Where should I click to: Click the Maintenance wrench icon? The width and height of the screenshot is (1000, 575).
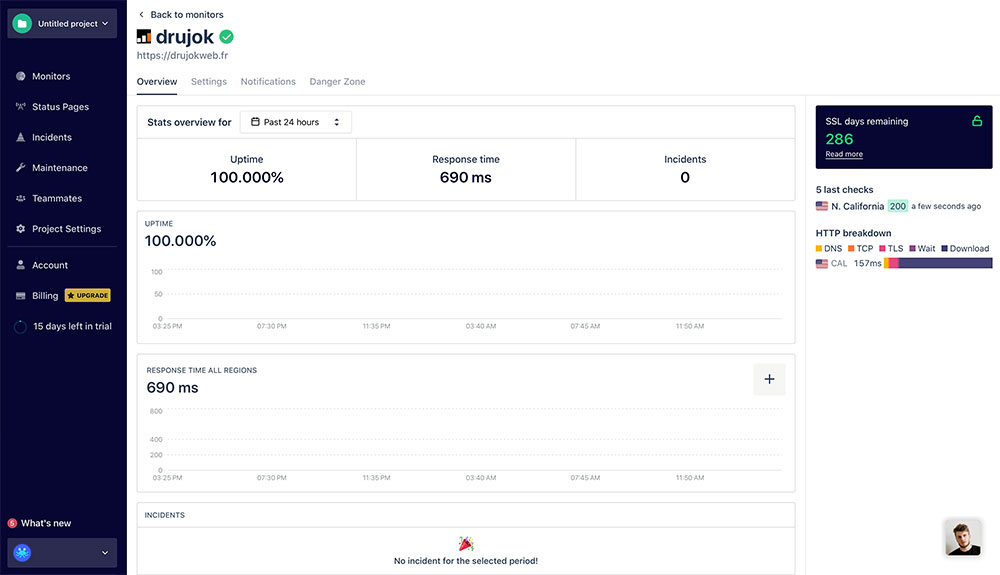click(x=20, y=168)
